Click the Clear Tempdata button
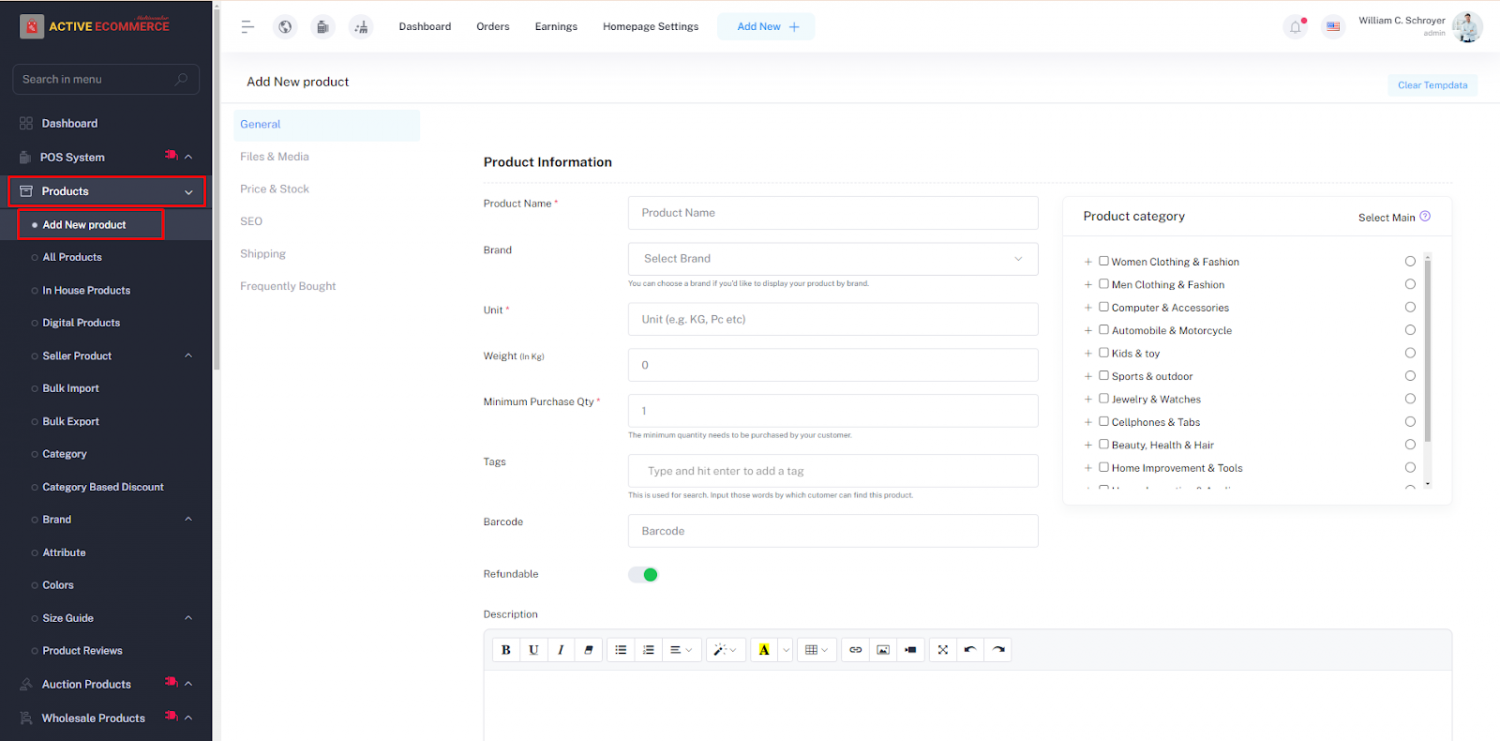The width and height of the screenshot is (1500, 741). tap(1432, 85)
